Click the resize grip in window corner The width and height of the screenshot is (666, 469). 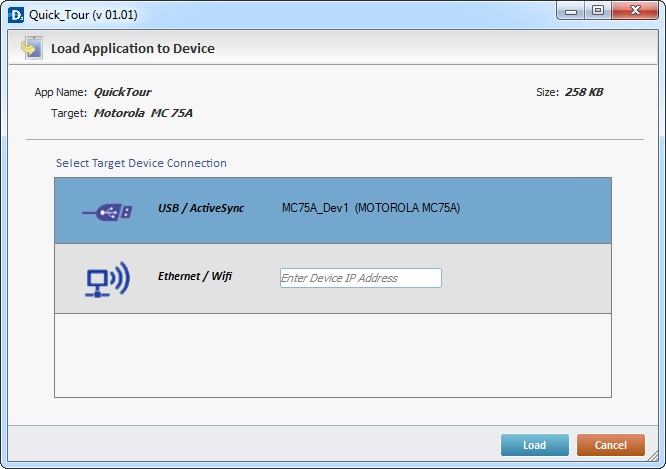point(654,457)
